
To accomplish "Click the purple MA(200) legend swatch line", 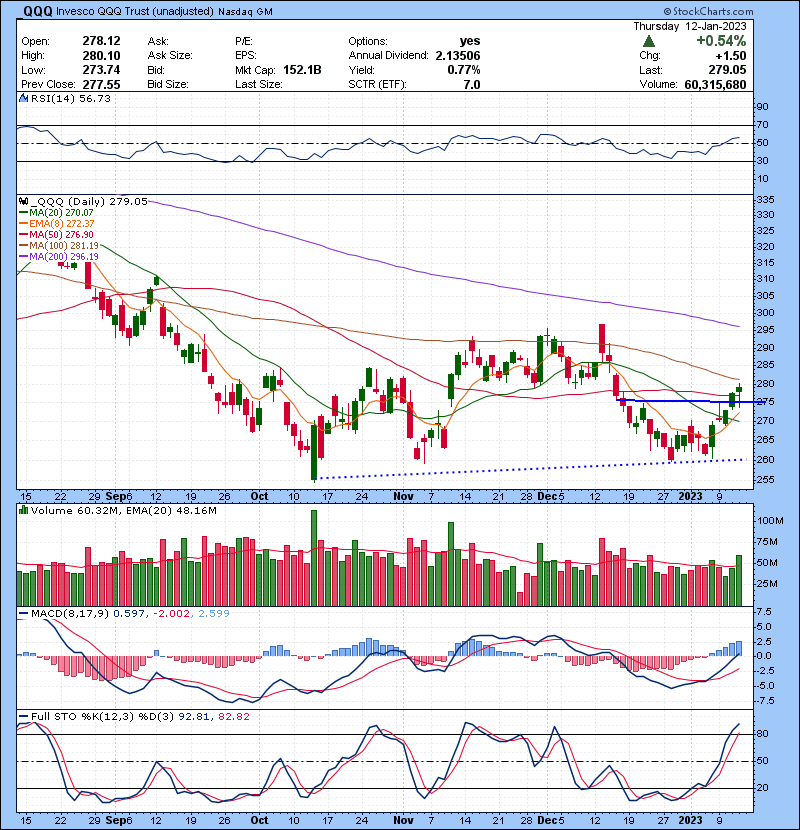I will click(23, 257).
